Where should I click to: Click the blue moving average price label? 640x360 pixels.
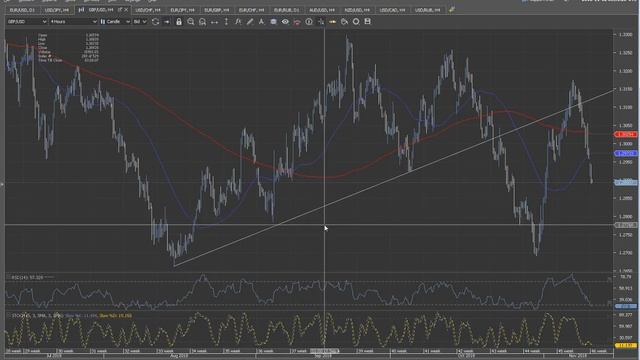(x=626, y=153)
